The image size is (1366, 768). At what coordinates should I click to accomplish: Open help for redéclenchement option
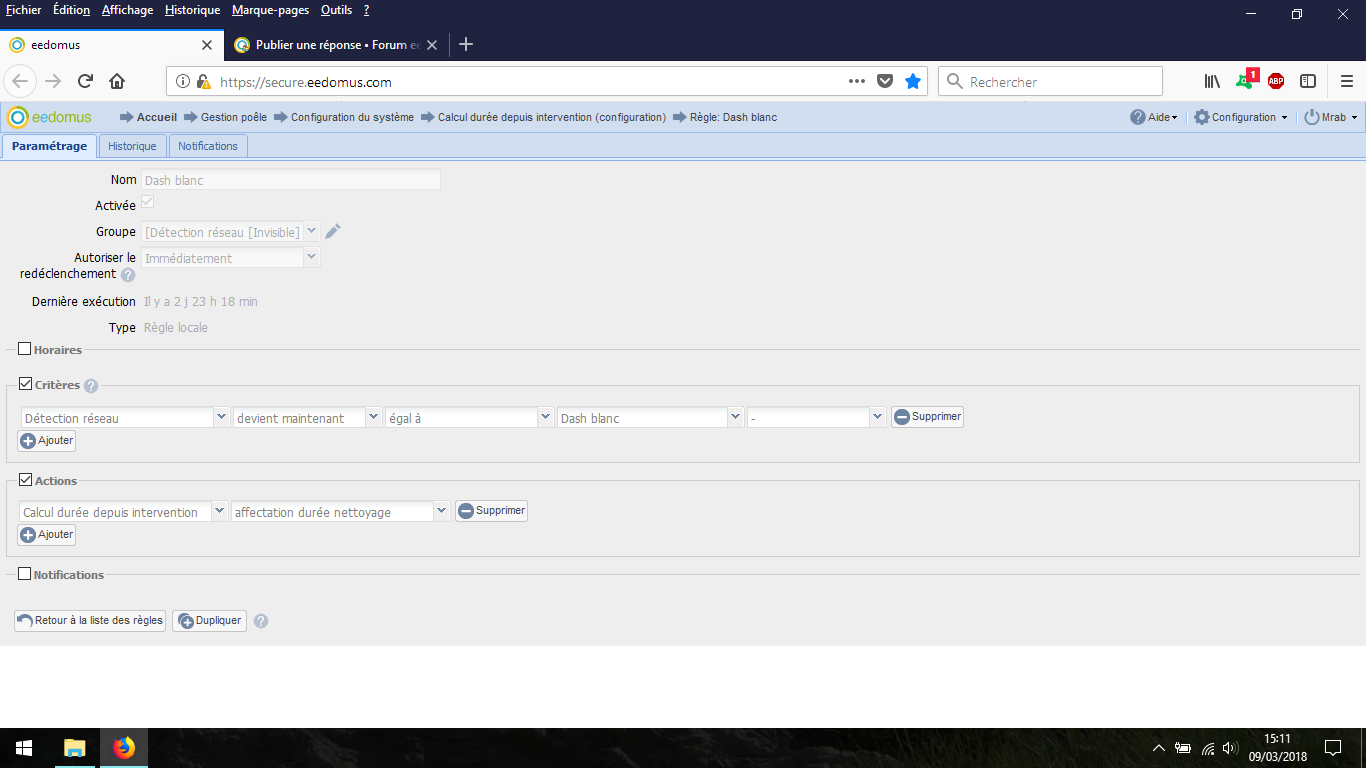128,274
